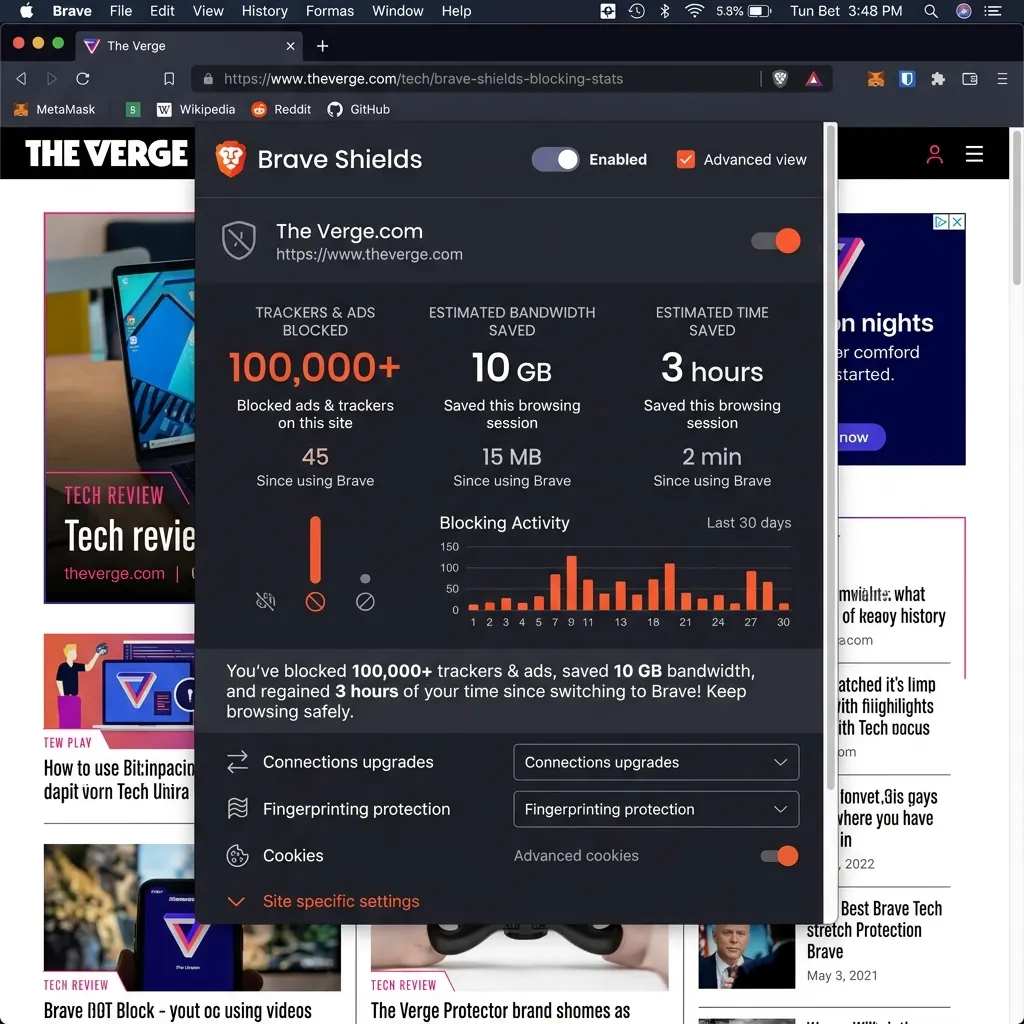Viewport: 1024px width, 1024px height.
Task: Open GitHub bookmark
Action: point(359,109)
